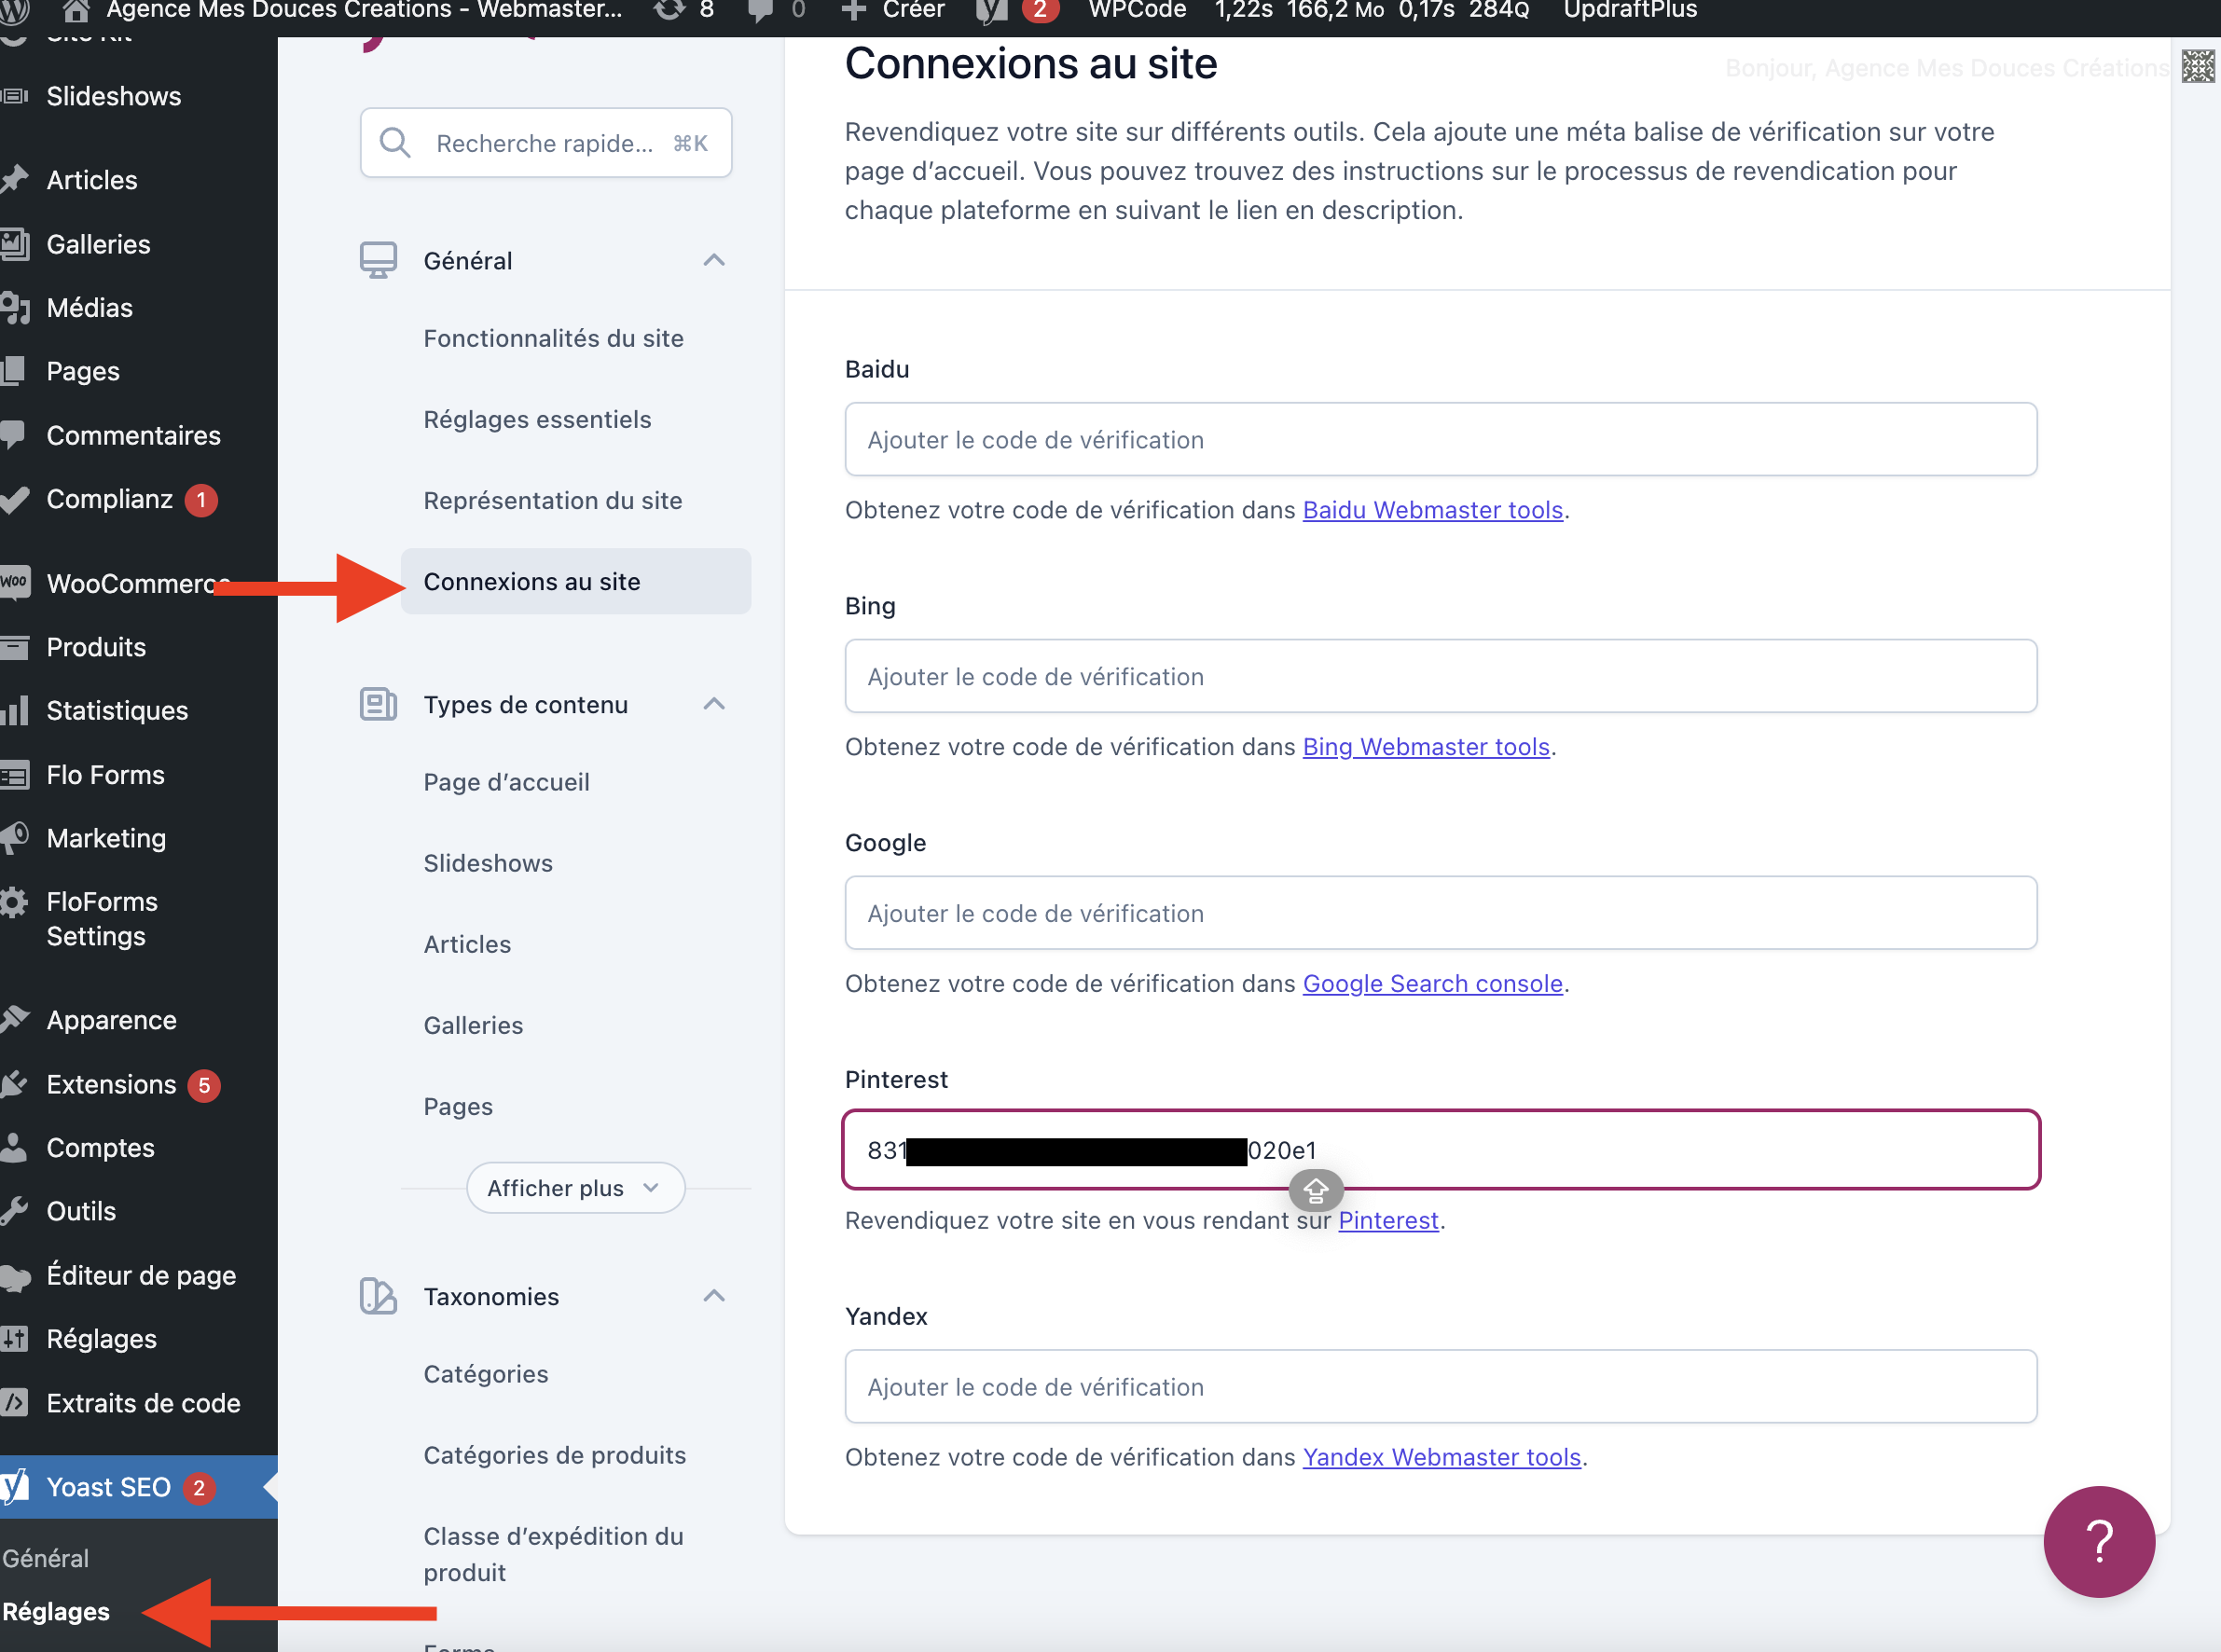Click the user avatar in top corner
This screenshot has height=1652, width=2221.
(x=2197, y=67)
